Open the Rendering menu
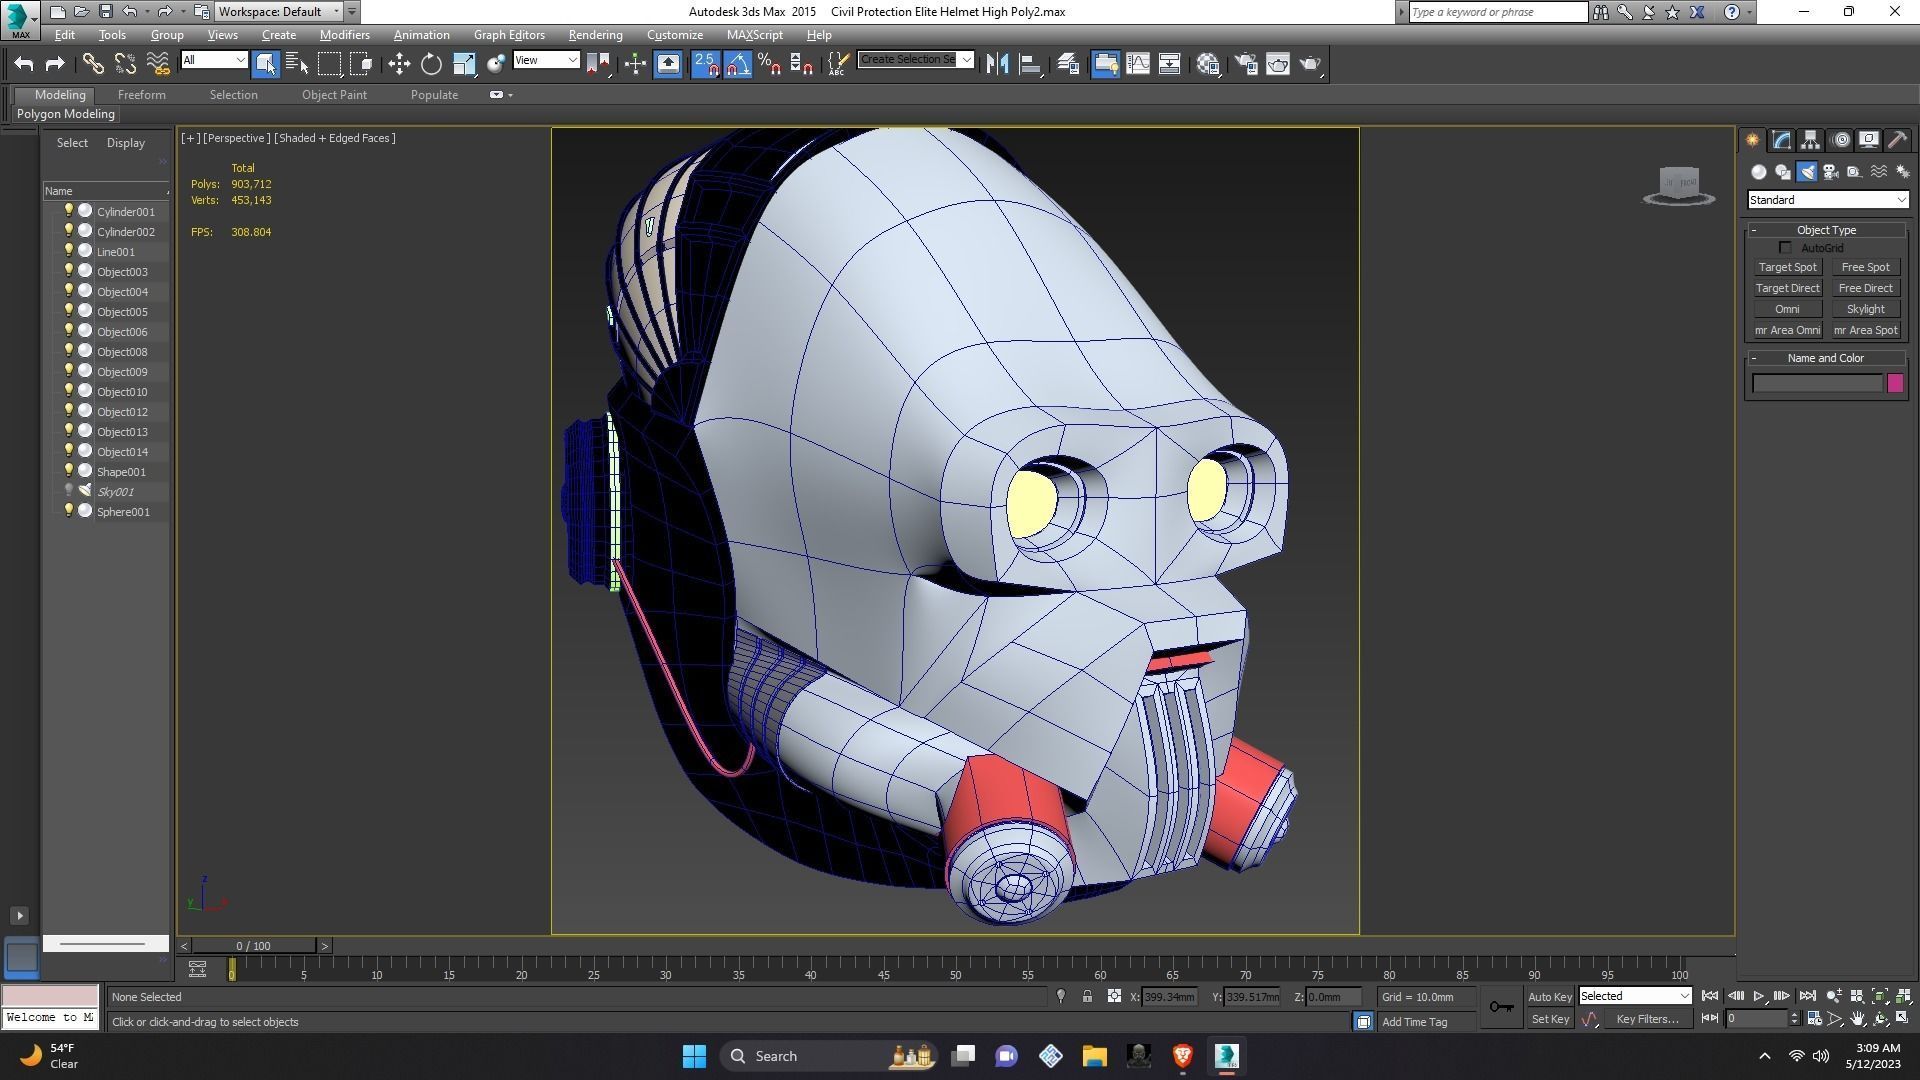The width and height of the screenshot is (1920, 1080). click(x=595, y=34)
